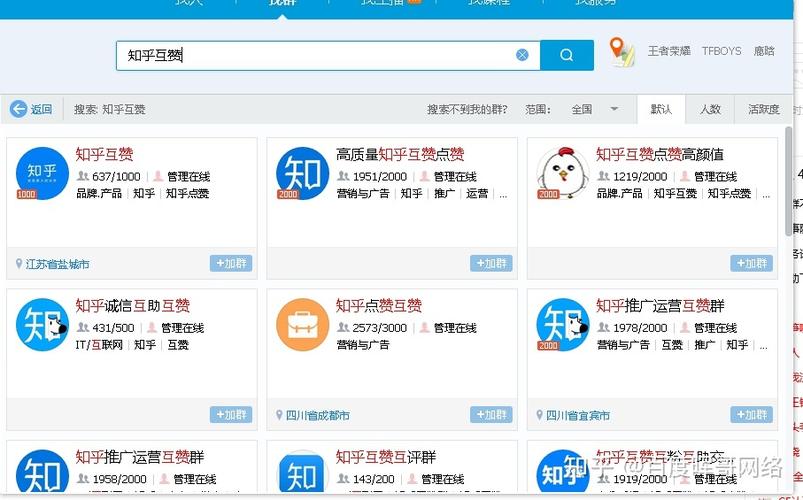Sort results by 人数 tab
Screen dimensions: 803x500
point(710,109)
